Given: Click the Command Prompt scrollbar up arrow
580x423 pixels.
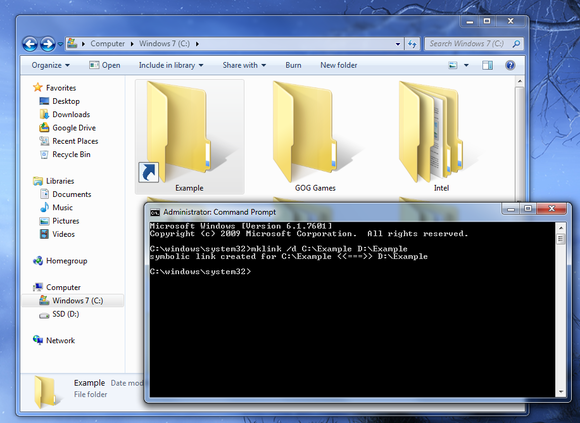Looking at the screenshot, I should point(561,228).
